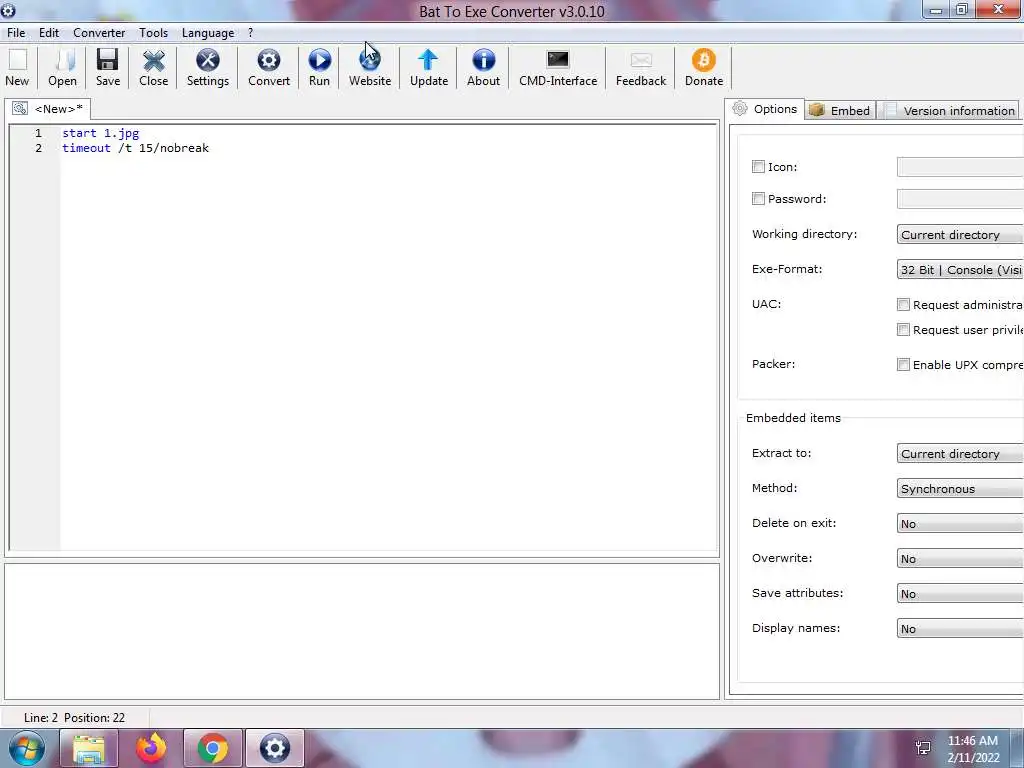The image size is (1024, 768).
Task: Click the network tray icon
Action: click(923, 748)
